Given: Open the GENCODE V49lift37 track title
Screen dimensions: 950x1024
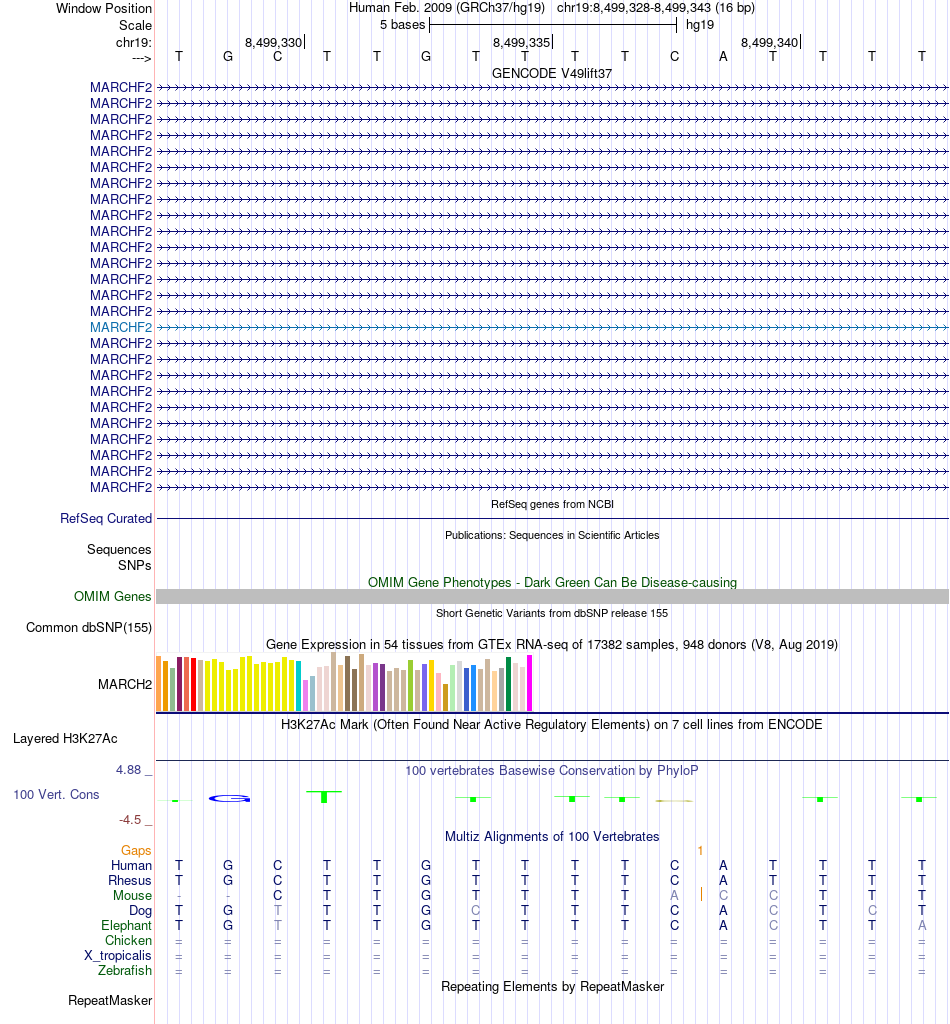Looking at the screenshot, I should click(552, 73).
